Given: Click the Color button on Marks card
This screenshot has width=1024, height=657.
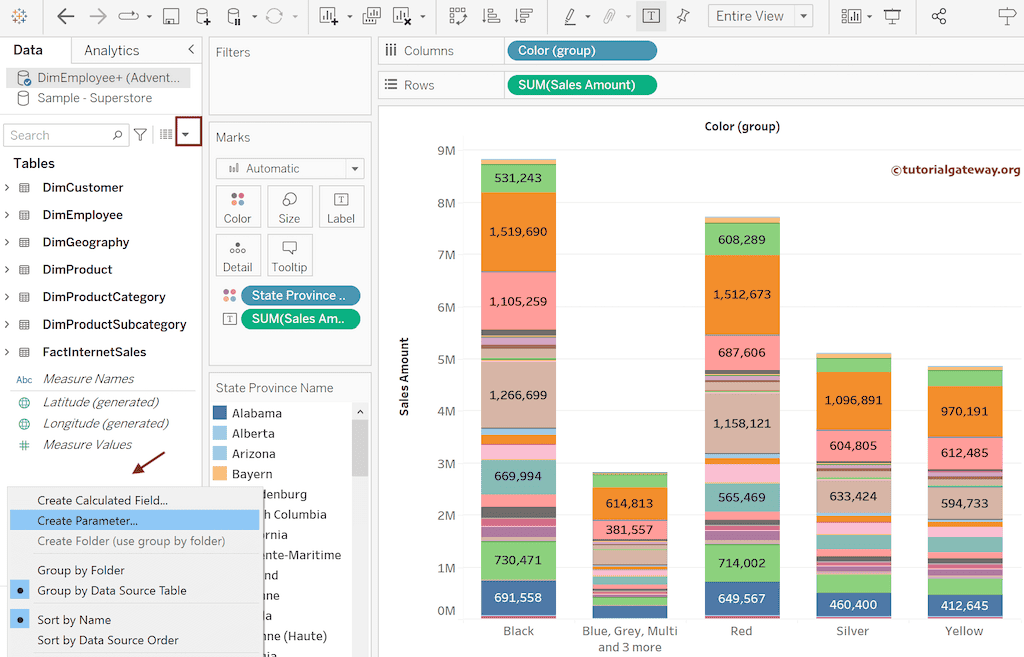Looking at the screenshot, I should (x=238, y=206).
